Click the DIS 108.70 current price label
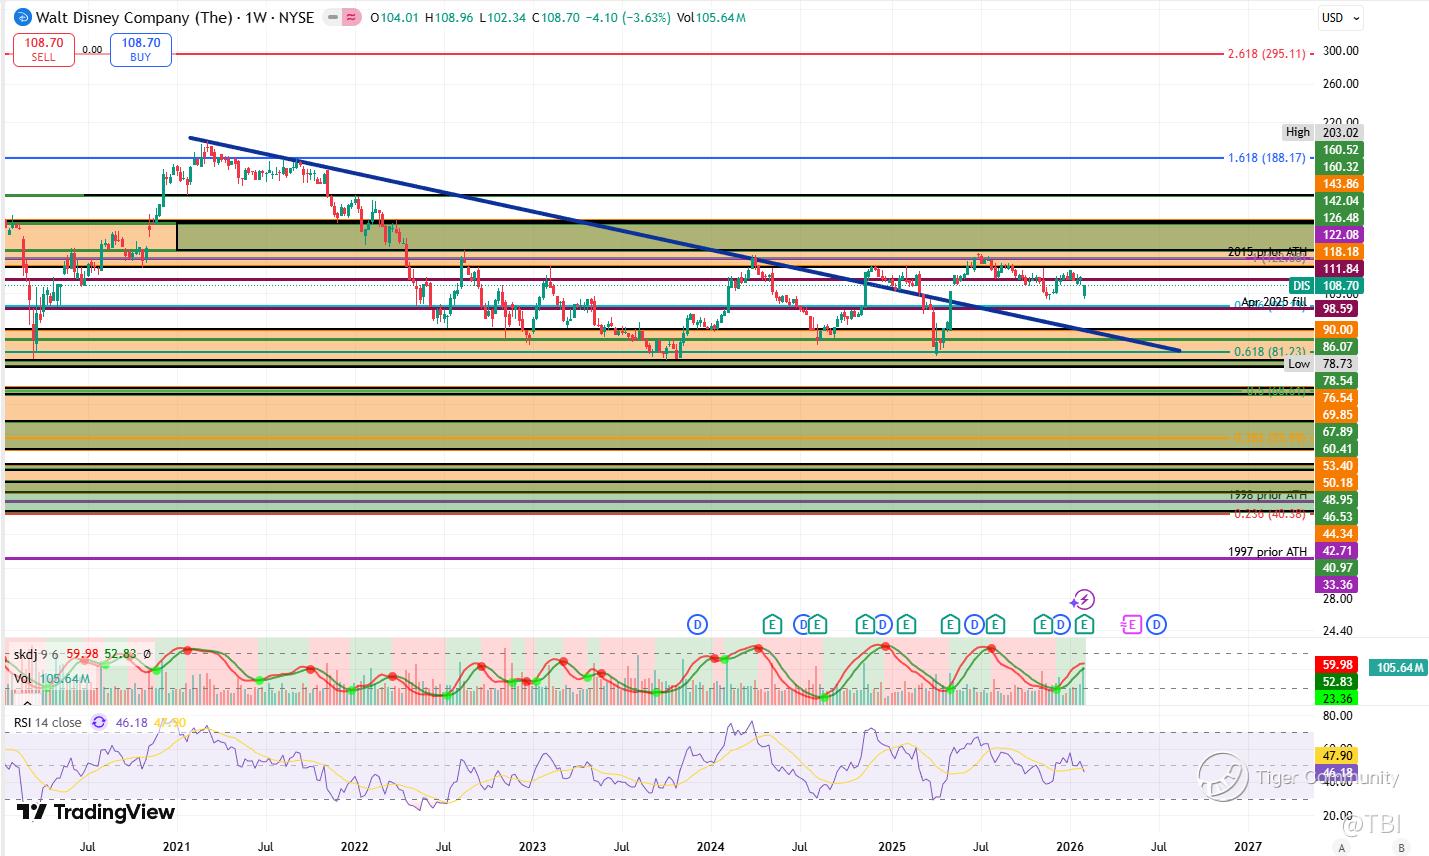The width and height of the screenshot is (1429, 856). [1324, 285]
